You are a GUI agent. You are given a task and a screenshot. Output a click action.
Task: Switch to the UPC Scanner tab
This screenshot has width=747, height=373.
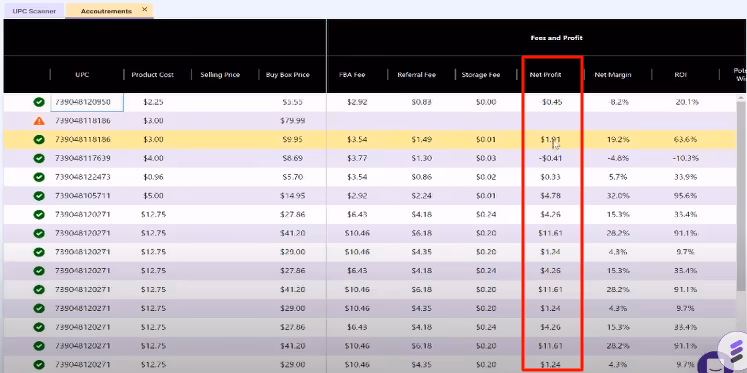coord(34,10)
